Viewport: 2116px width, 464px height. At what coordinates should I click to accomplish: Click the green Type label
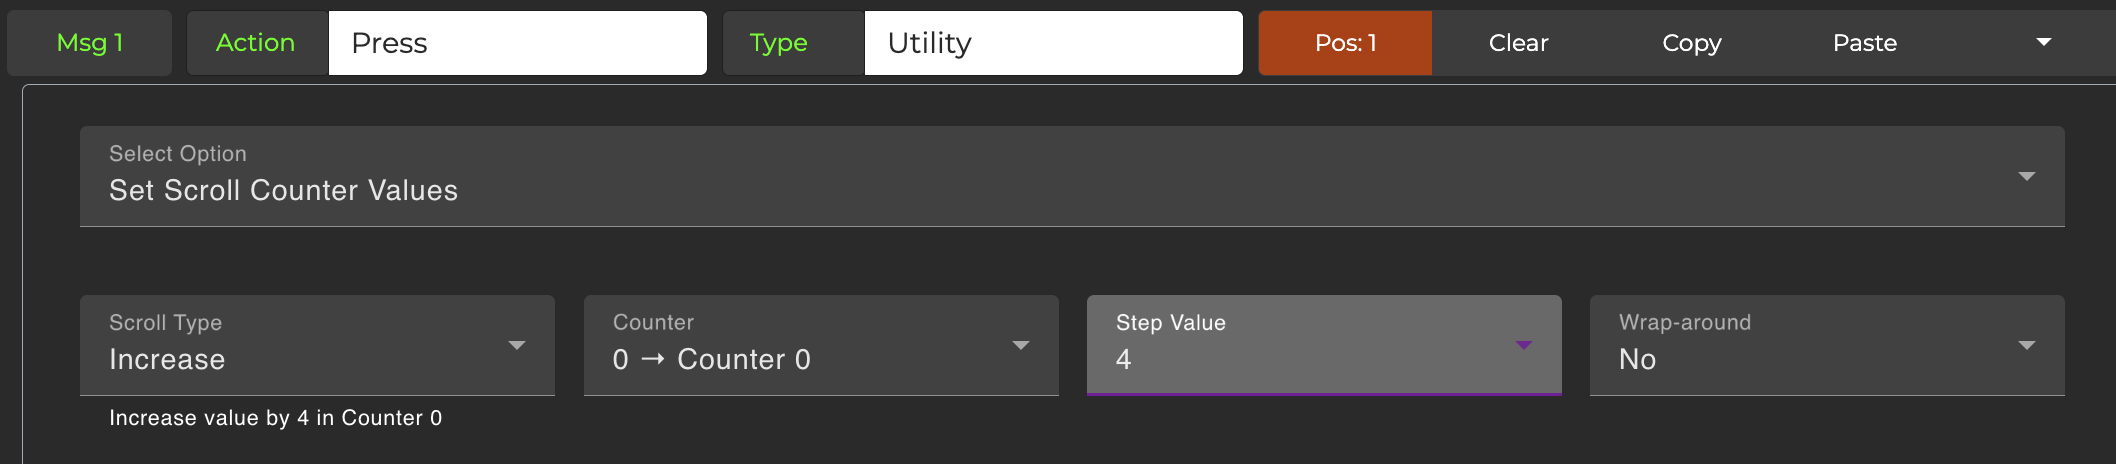tap(779, 43)
